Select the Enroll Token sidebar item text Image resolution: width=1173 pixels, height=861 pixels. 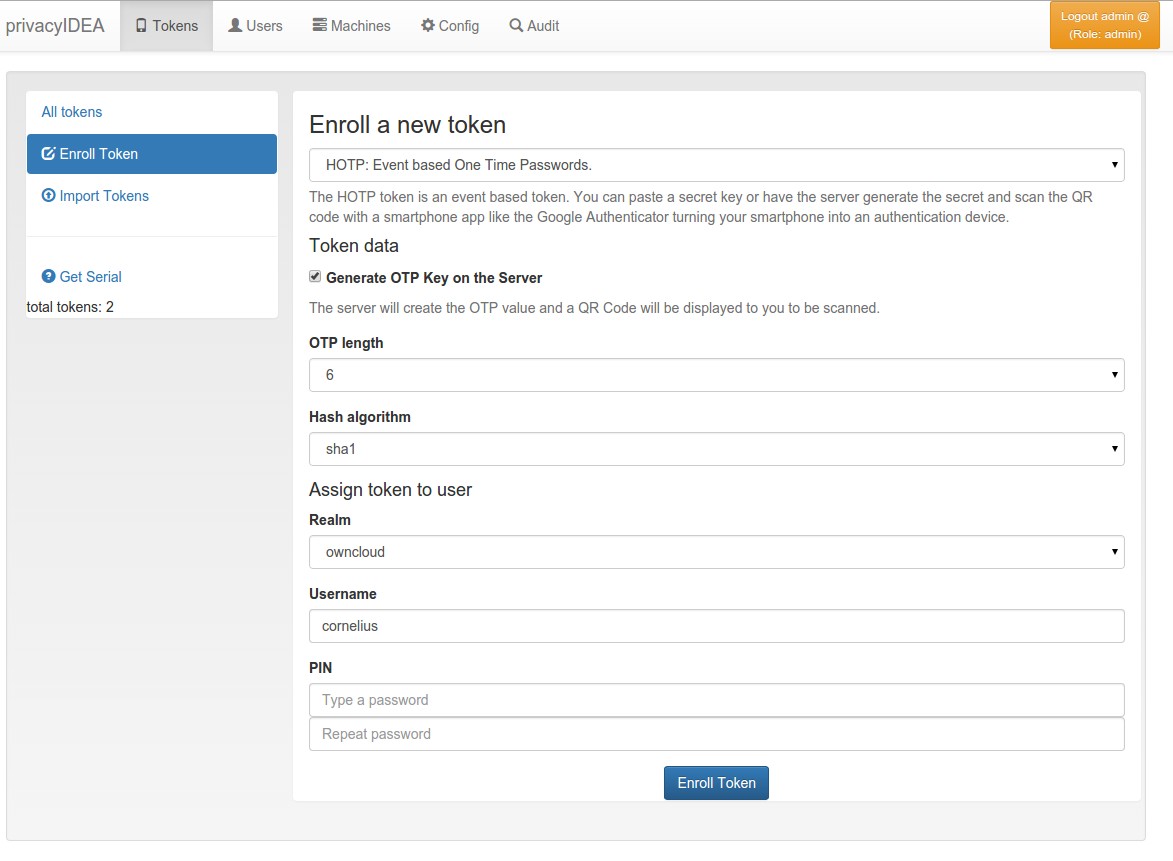99,153
